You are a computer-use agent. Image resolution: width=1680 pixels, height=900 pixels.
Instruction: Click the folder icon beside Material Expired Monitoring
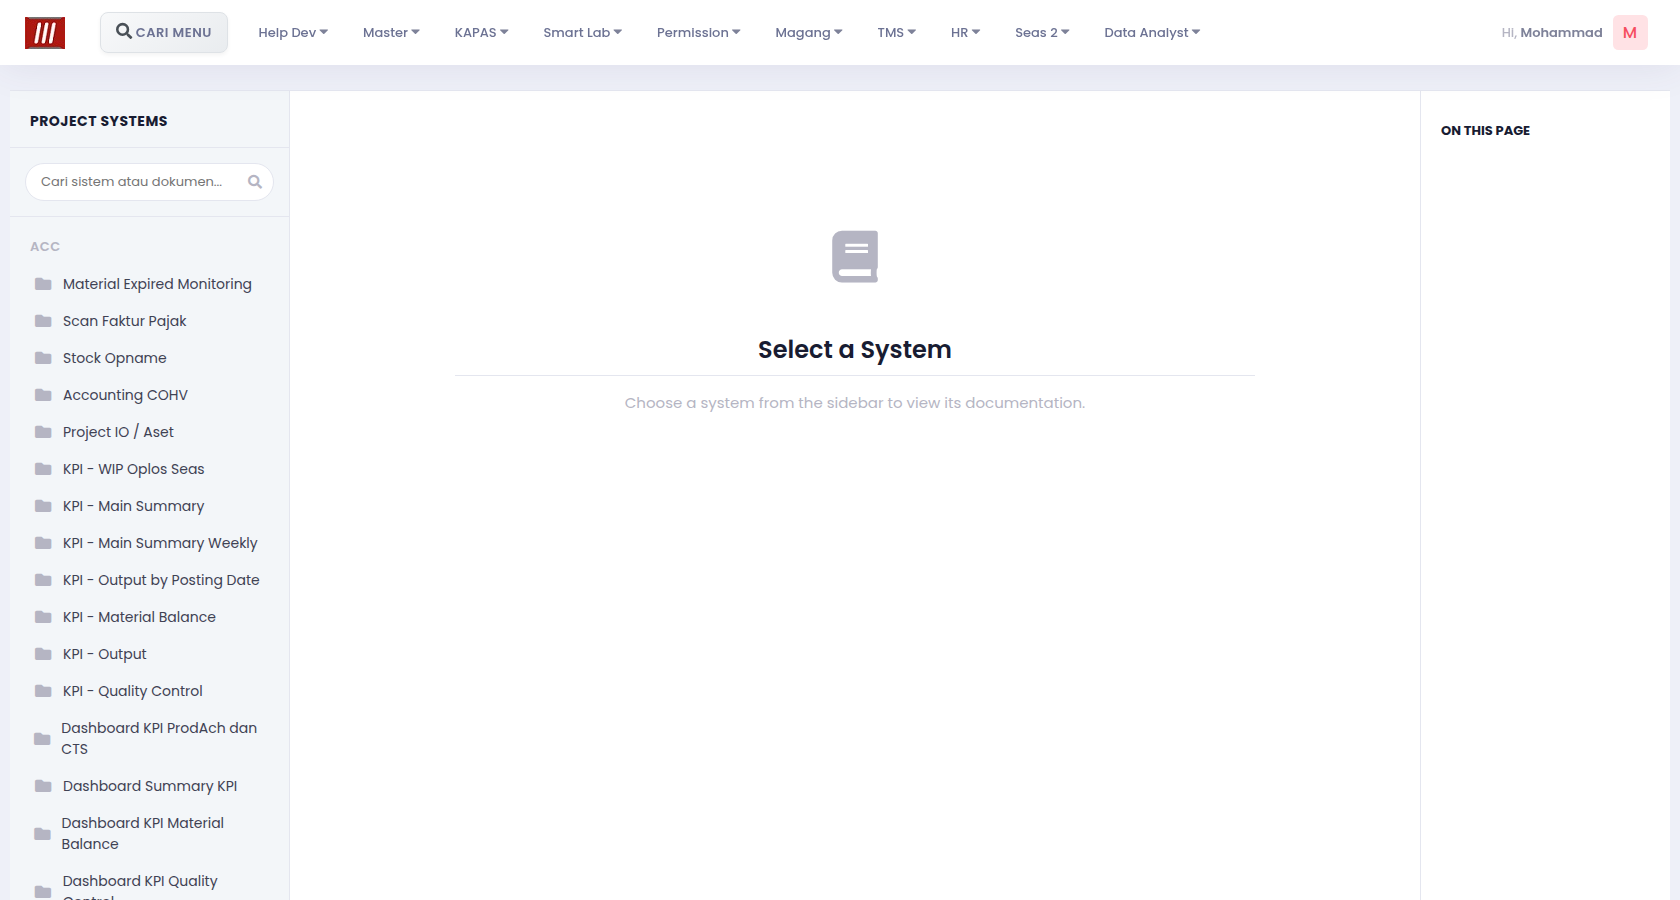pyautogui.click(x=43, y=284)
